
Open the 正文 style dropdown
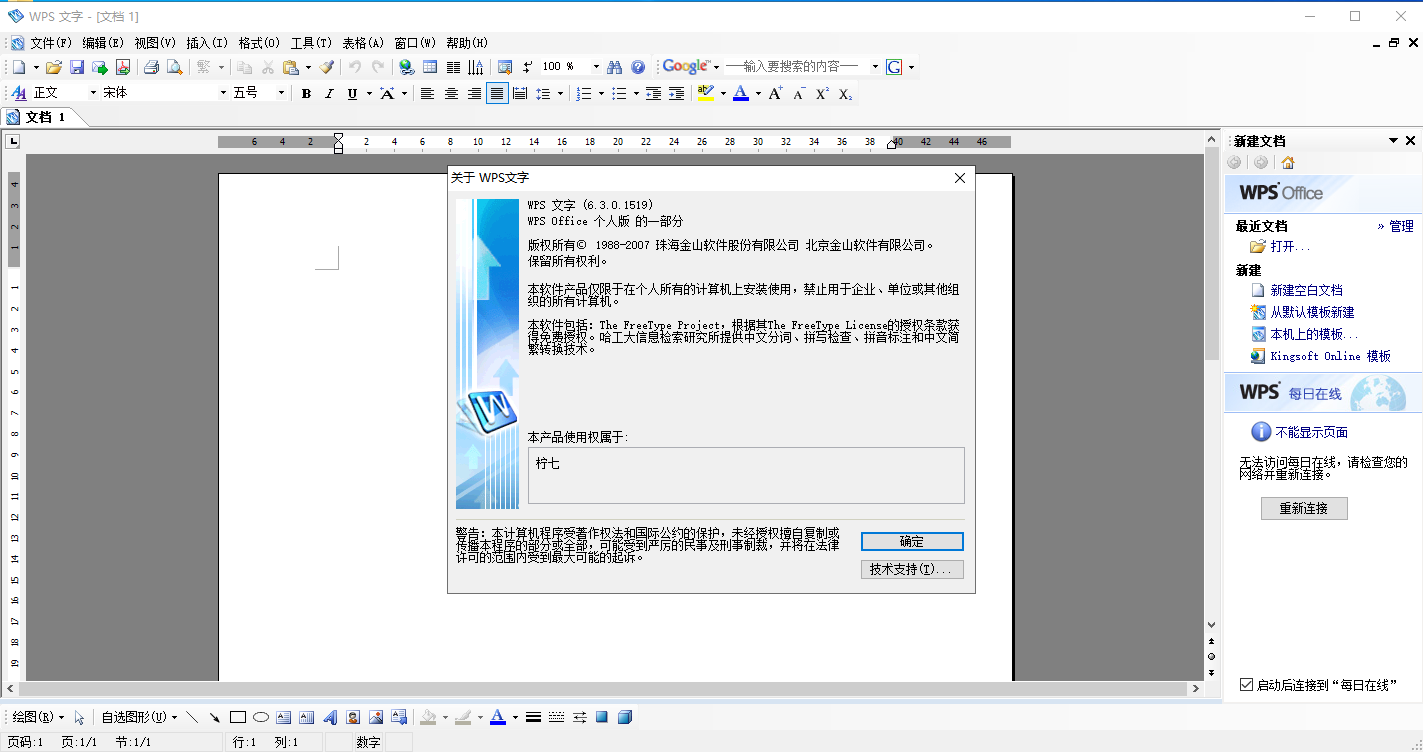pyautogui.click(x=93, y=93)
